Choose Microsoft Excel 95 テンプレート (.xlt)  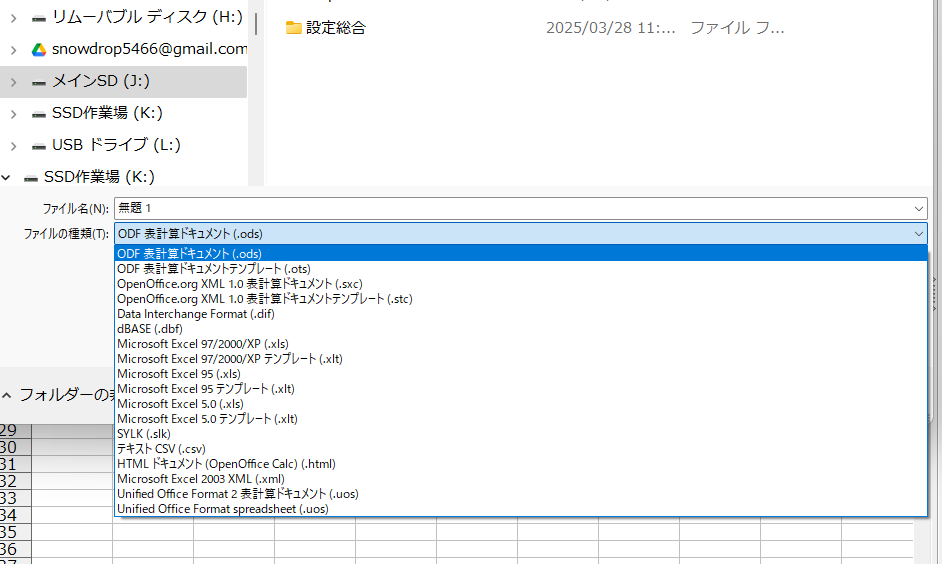click(x=521, y=389)
